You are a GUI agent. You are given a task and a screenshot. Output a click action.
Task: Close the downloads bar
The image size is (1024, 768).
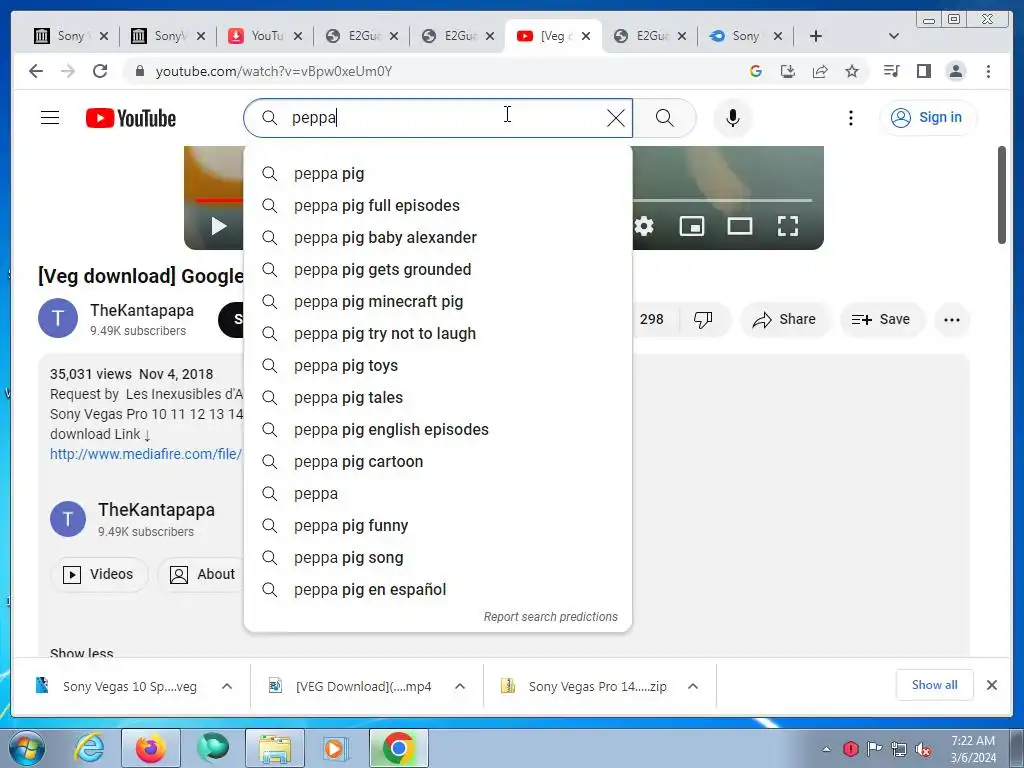click(991, 685)
